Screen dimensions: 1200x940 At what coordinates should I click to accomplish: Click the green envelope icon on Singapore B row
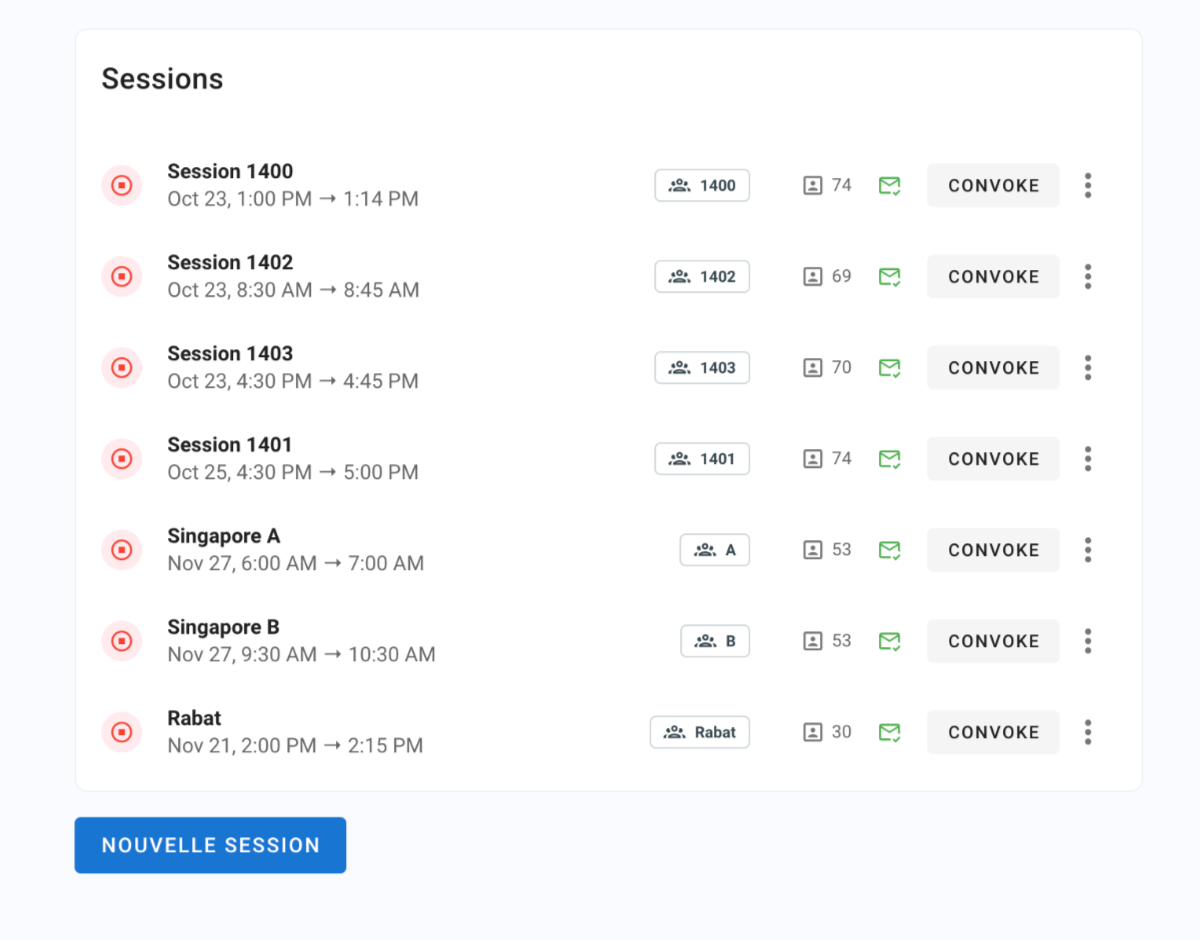889,641
